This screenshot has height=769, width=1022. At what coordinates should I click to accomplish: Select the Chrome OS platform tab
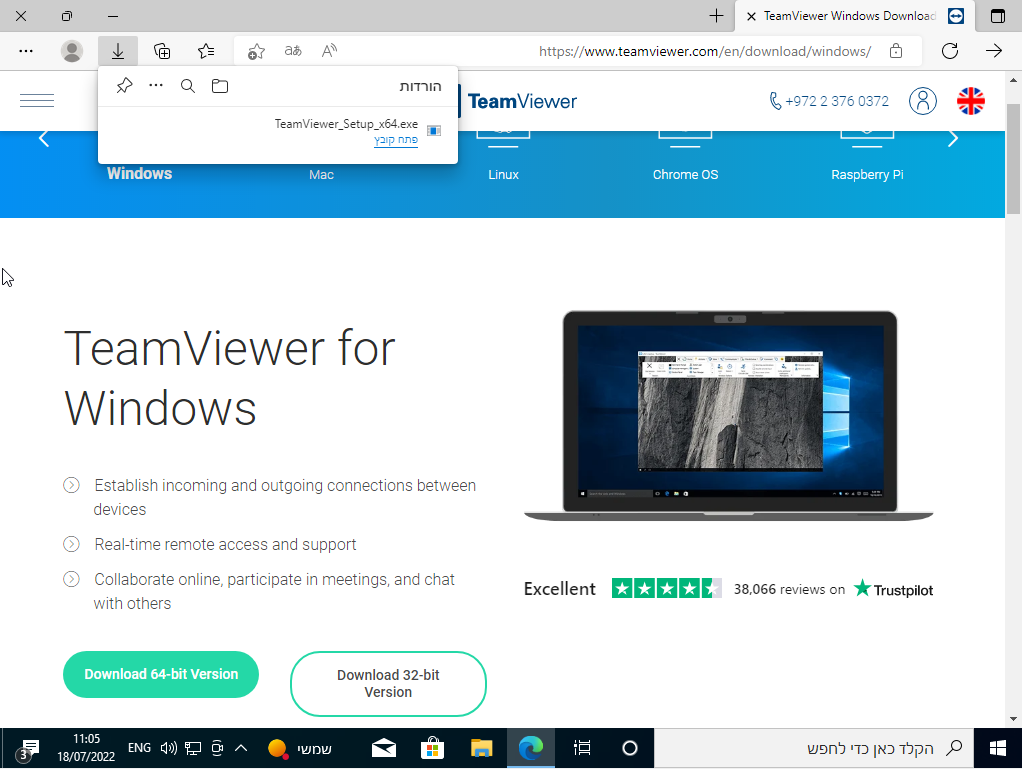[x=686, y=175]
